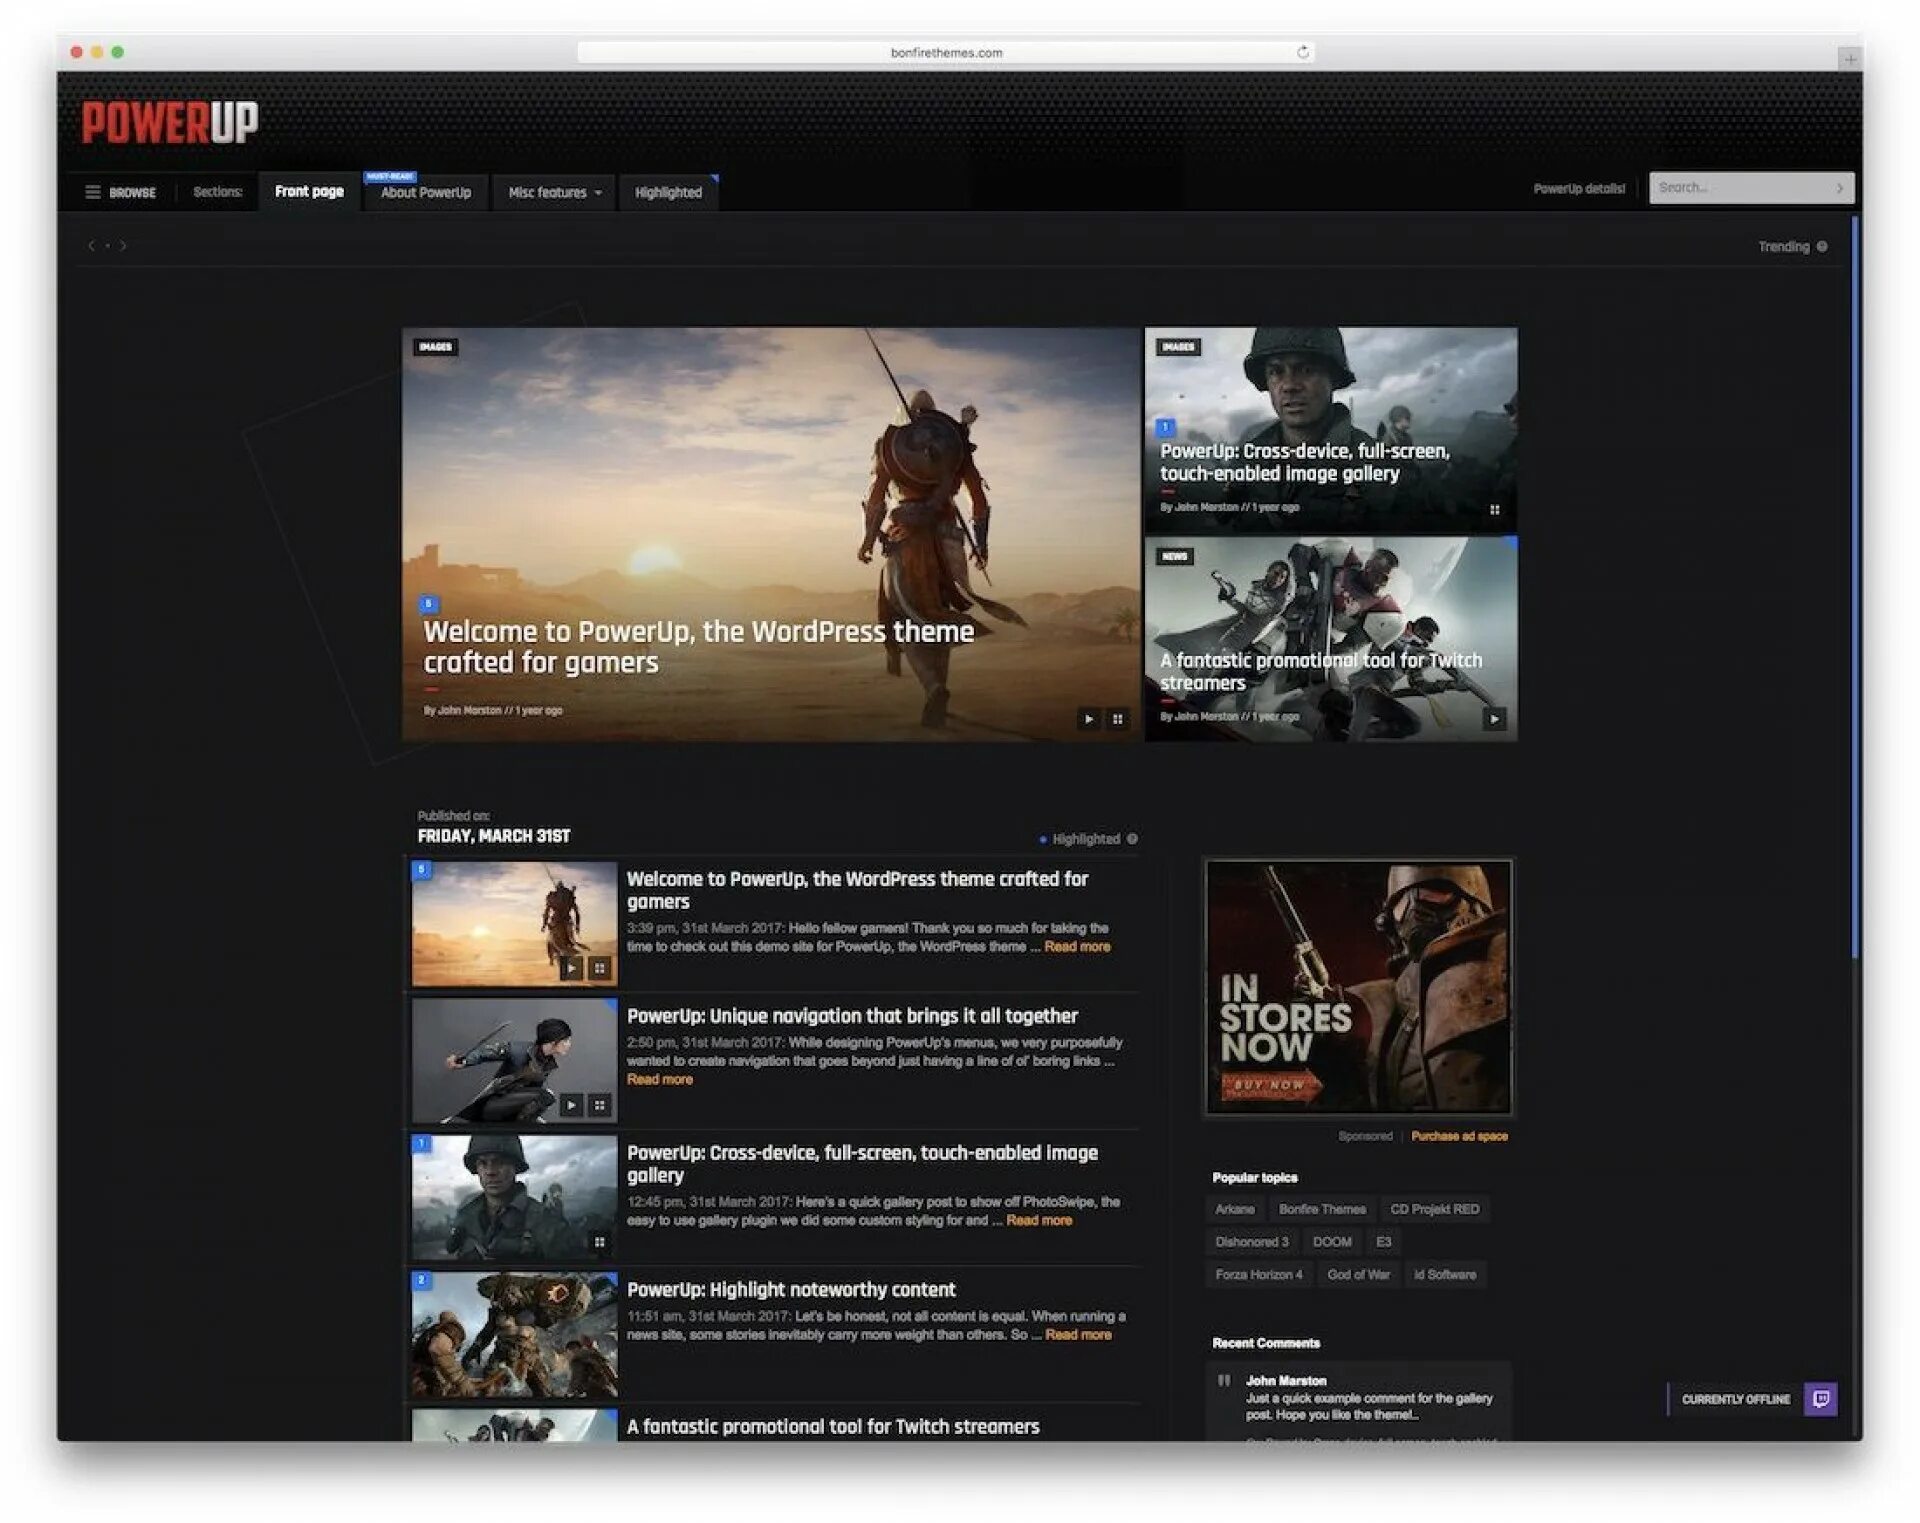Image resolution: width=1920 pixels, height=1523 pixels.
Task: Click Purchase ad space link
Action: [x=1459, y=1133]
